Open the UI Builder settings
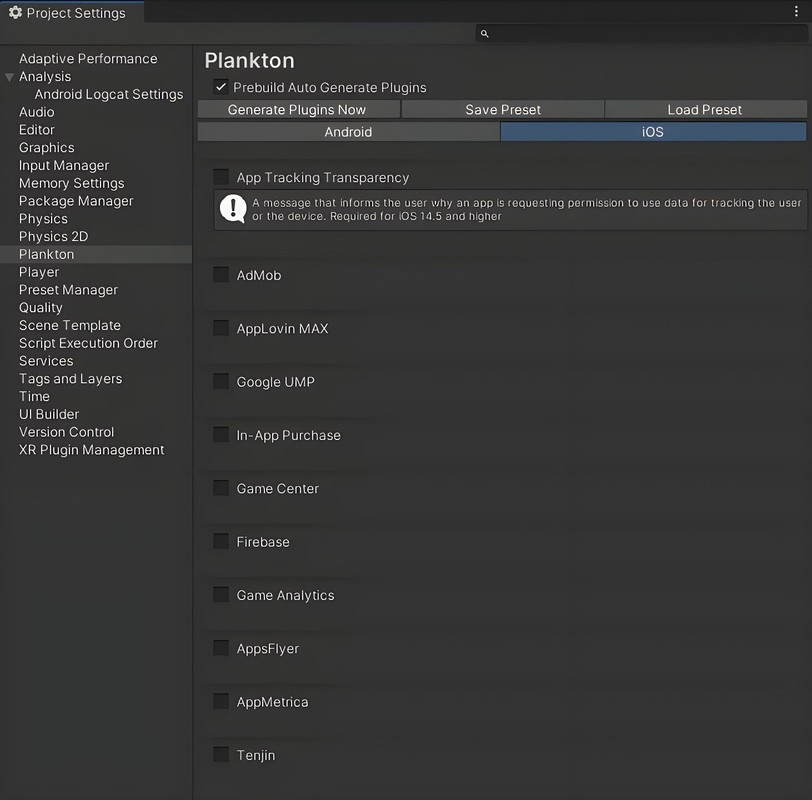The width and height of the screenshot is (812, 800). 49,414
